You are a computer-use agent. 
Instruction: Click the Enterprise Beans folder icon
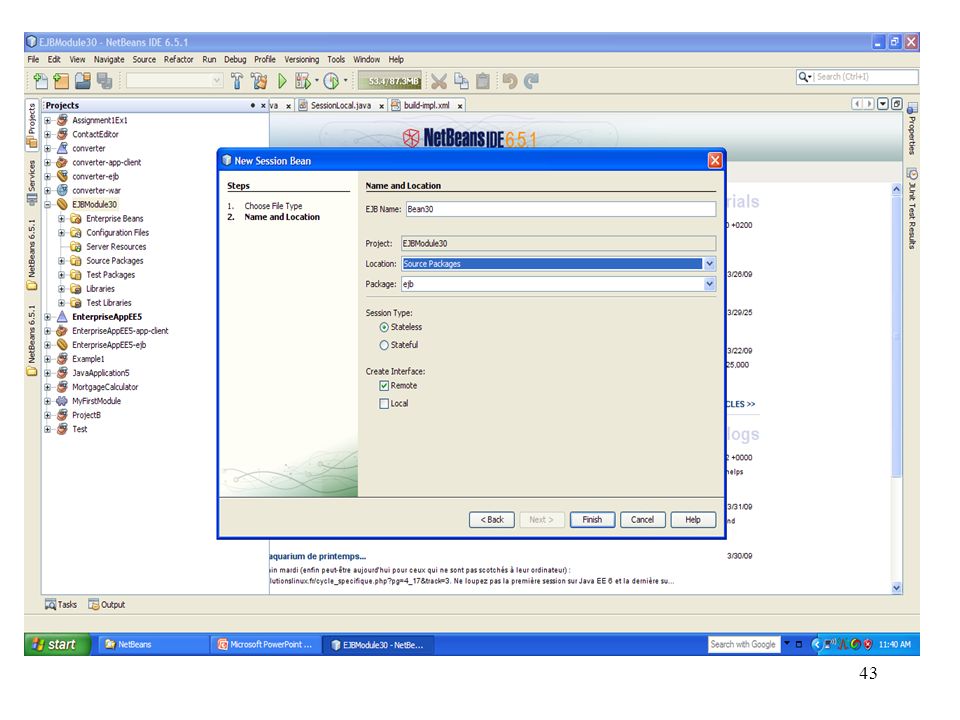76,219
